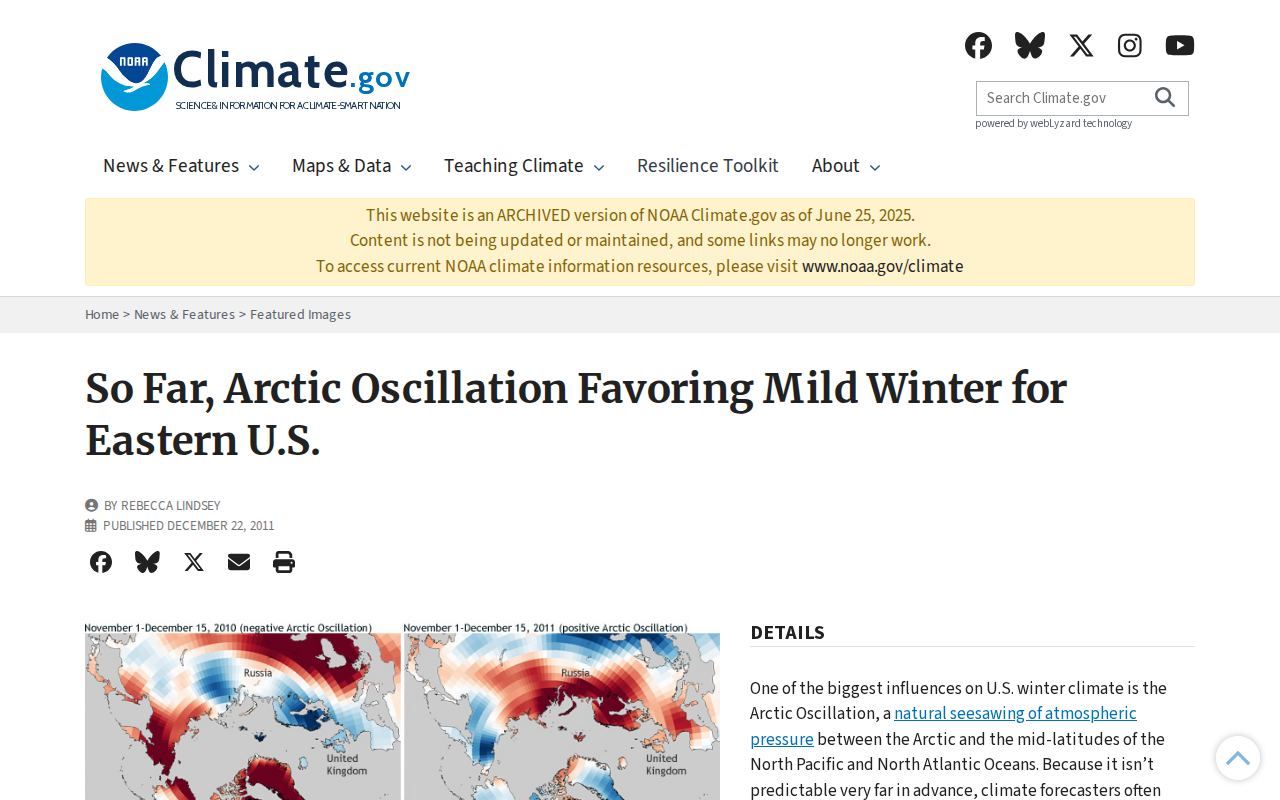Open Bluesky profile icon in header
The width and height of the screenshot is (1280, 800).
tap(1030, 45)
